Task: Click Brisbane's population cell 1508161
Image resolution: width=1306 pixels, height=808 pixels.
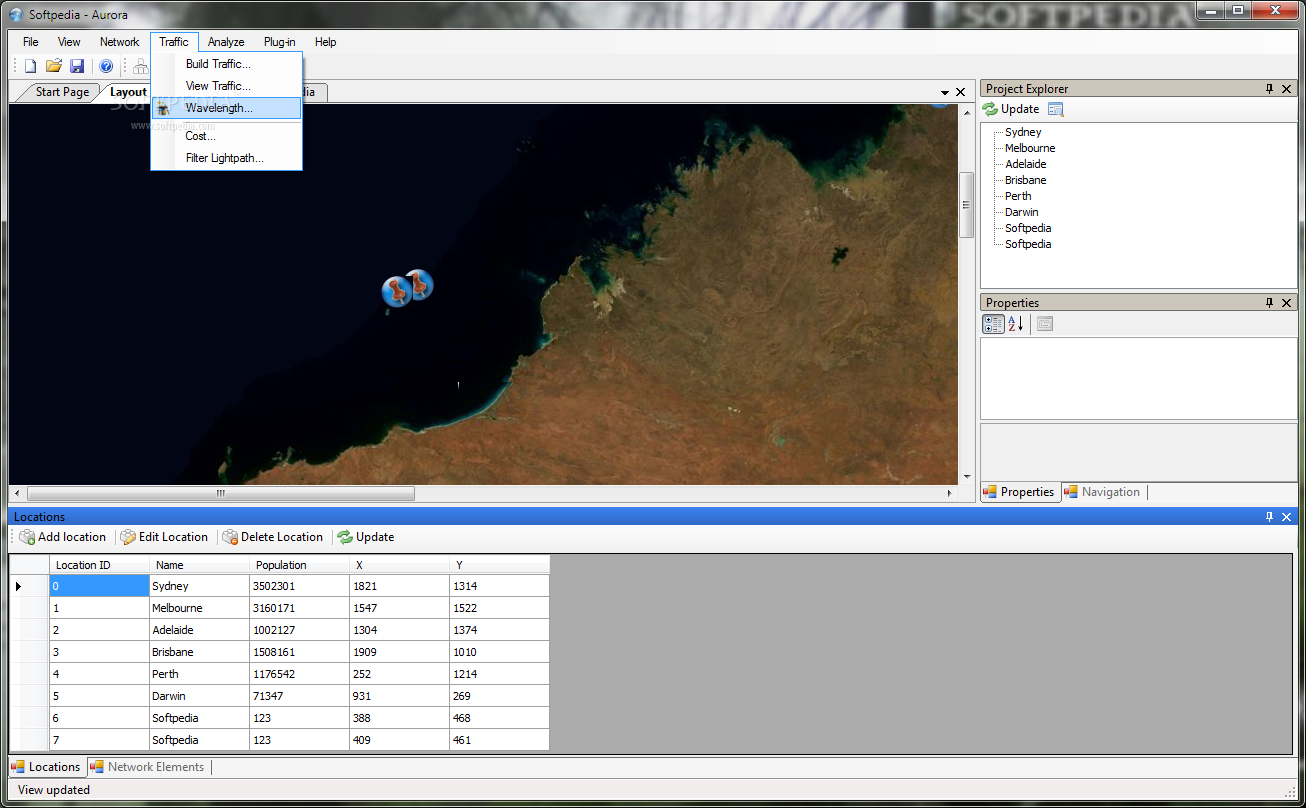Action: pos(299,652)
